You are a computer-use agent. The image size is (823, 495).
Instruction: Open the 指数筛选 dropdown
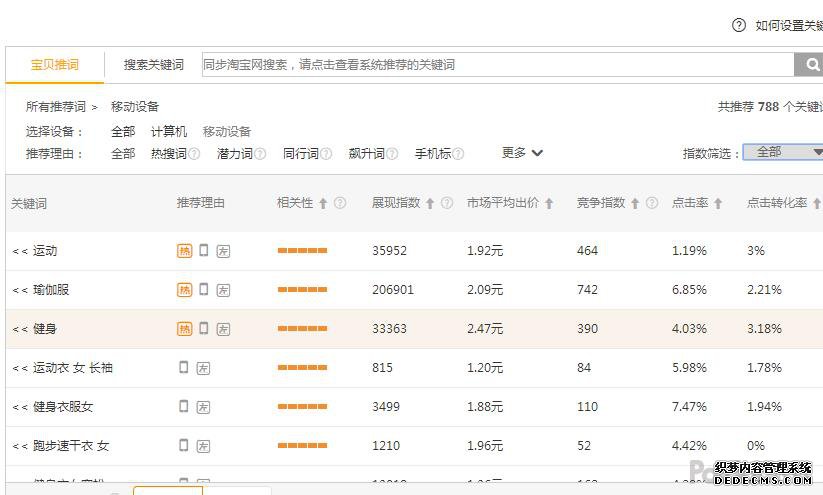pyautogui.click(x=783, y=152)
